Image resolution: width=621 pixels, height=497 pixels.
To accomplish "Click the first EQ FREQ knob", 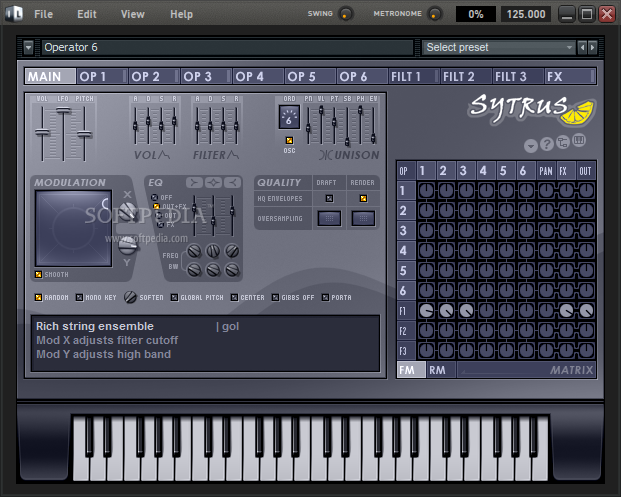I will point(194,251).
